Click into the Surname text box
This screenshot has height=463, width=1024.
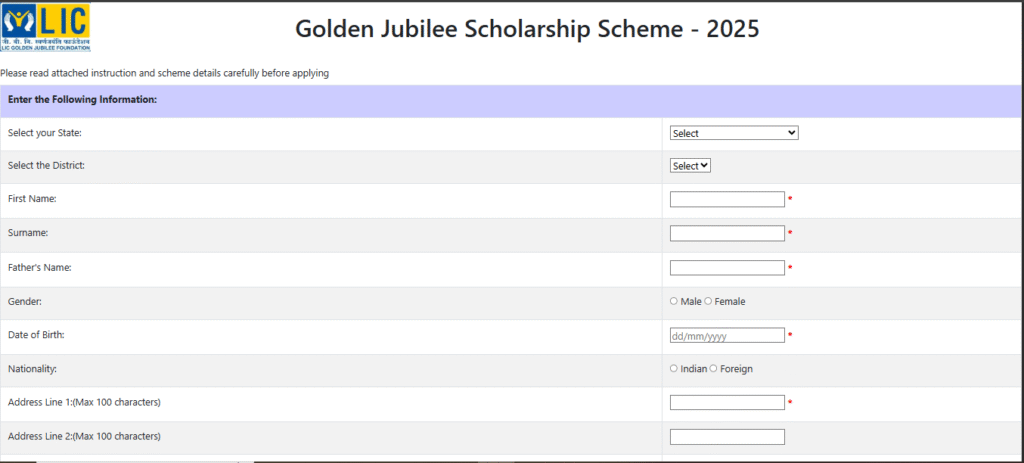(727, 234)
